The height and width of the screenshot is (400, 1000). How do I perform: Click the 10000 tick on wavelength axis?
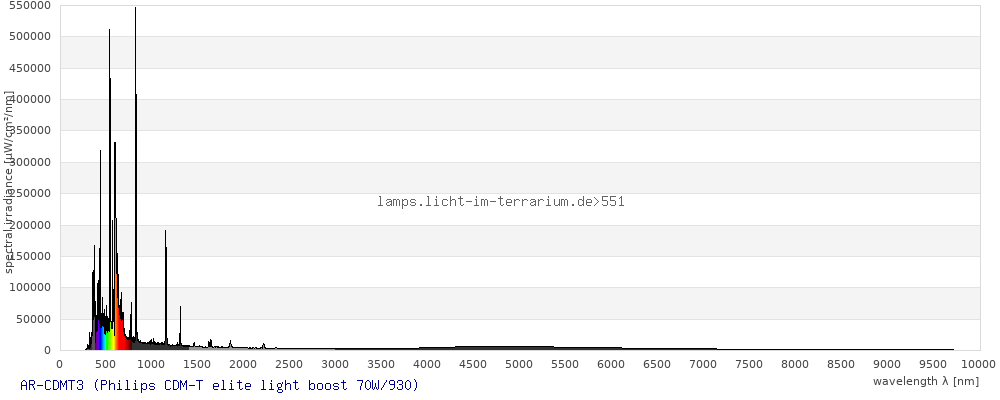tap(978, 364)
